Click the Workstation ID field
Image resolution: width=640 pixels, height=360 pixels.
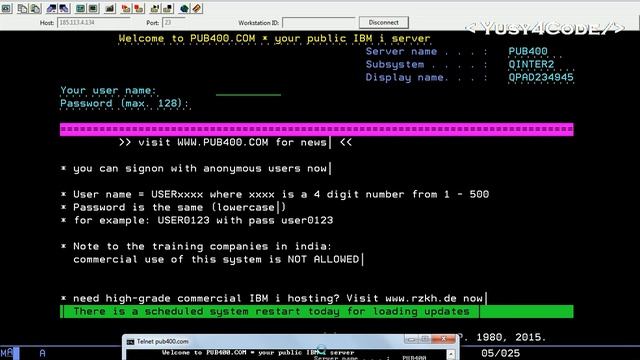point(318,22)
